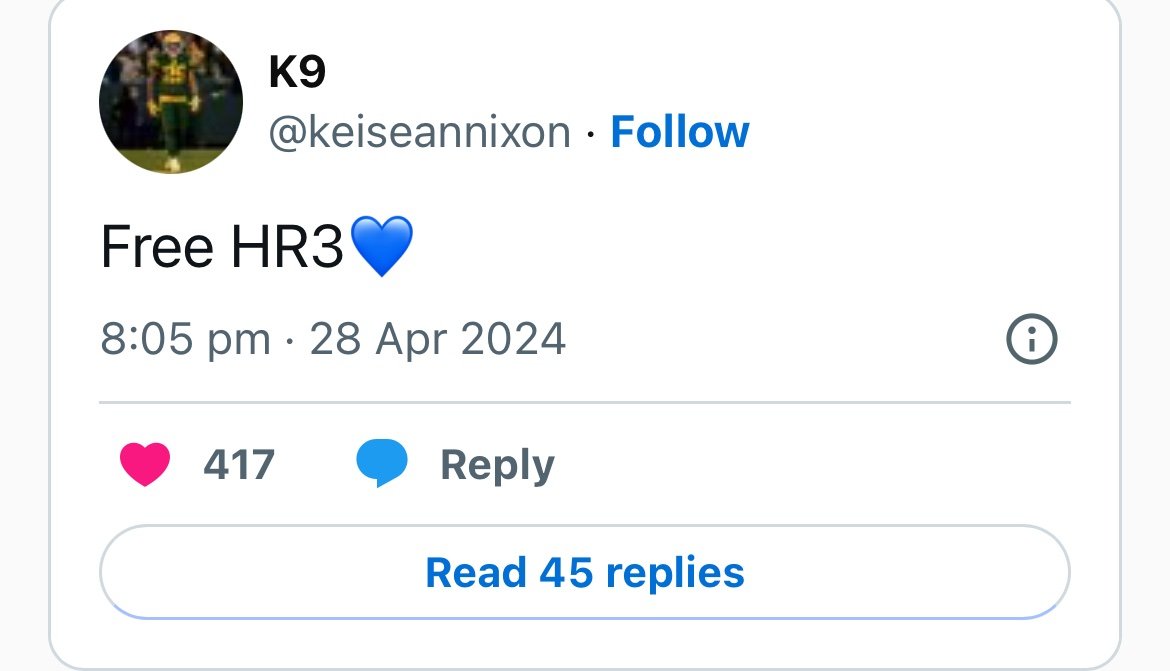Open the @keiseannixon handle link
The image size is (1170, 671).
(x=419, y=132)
